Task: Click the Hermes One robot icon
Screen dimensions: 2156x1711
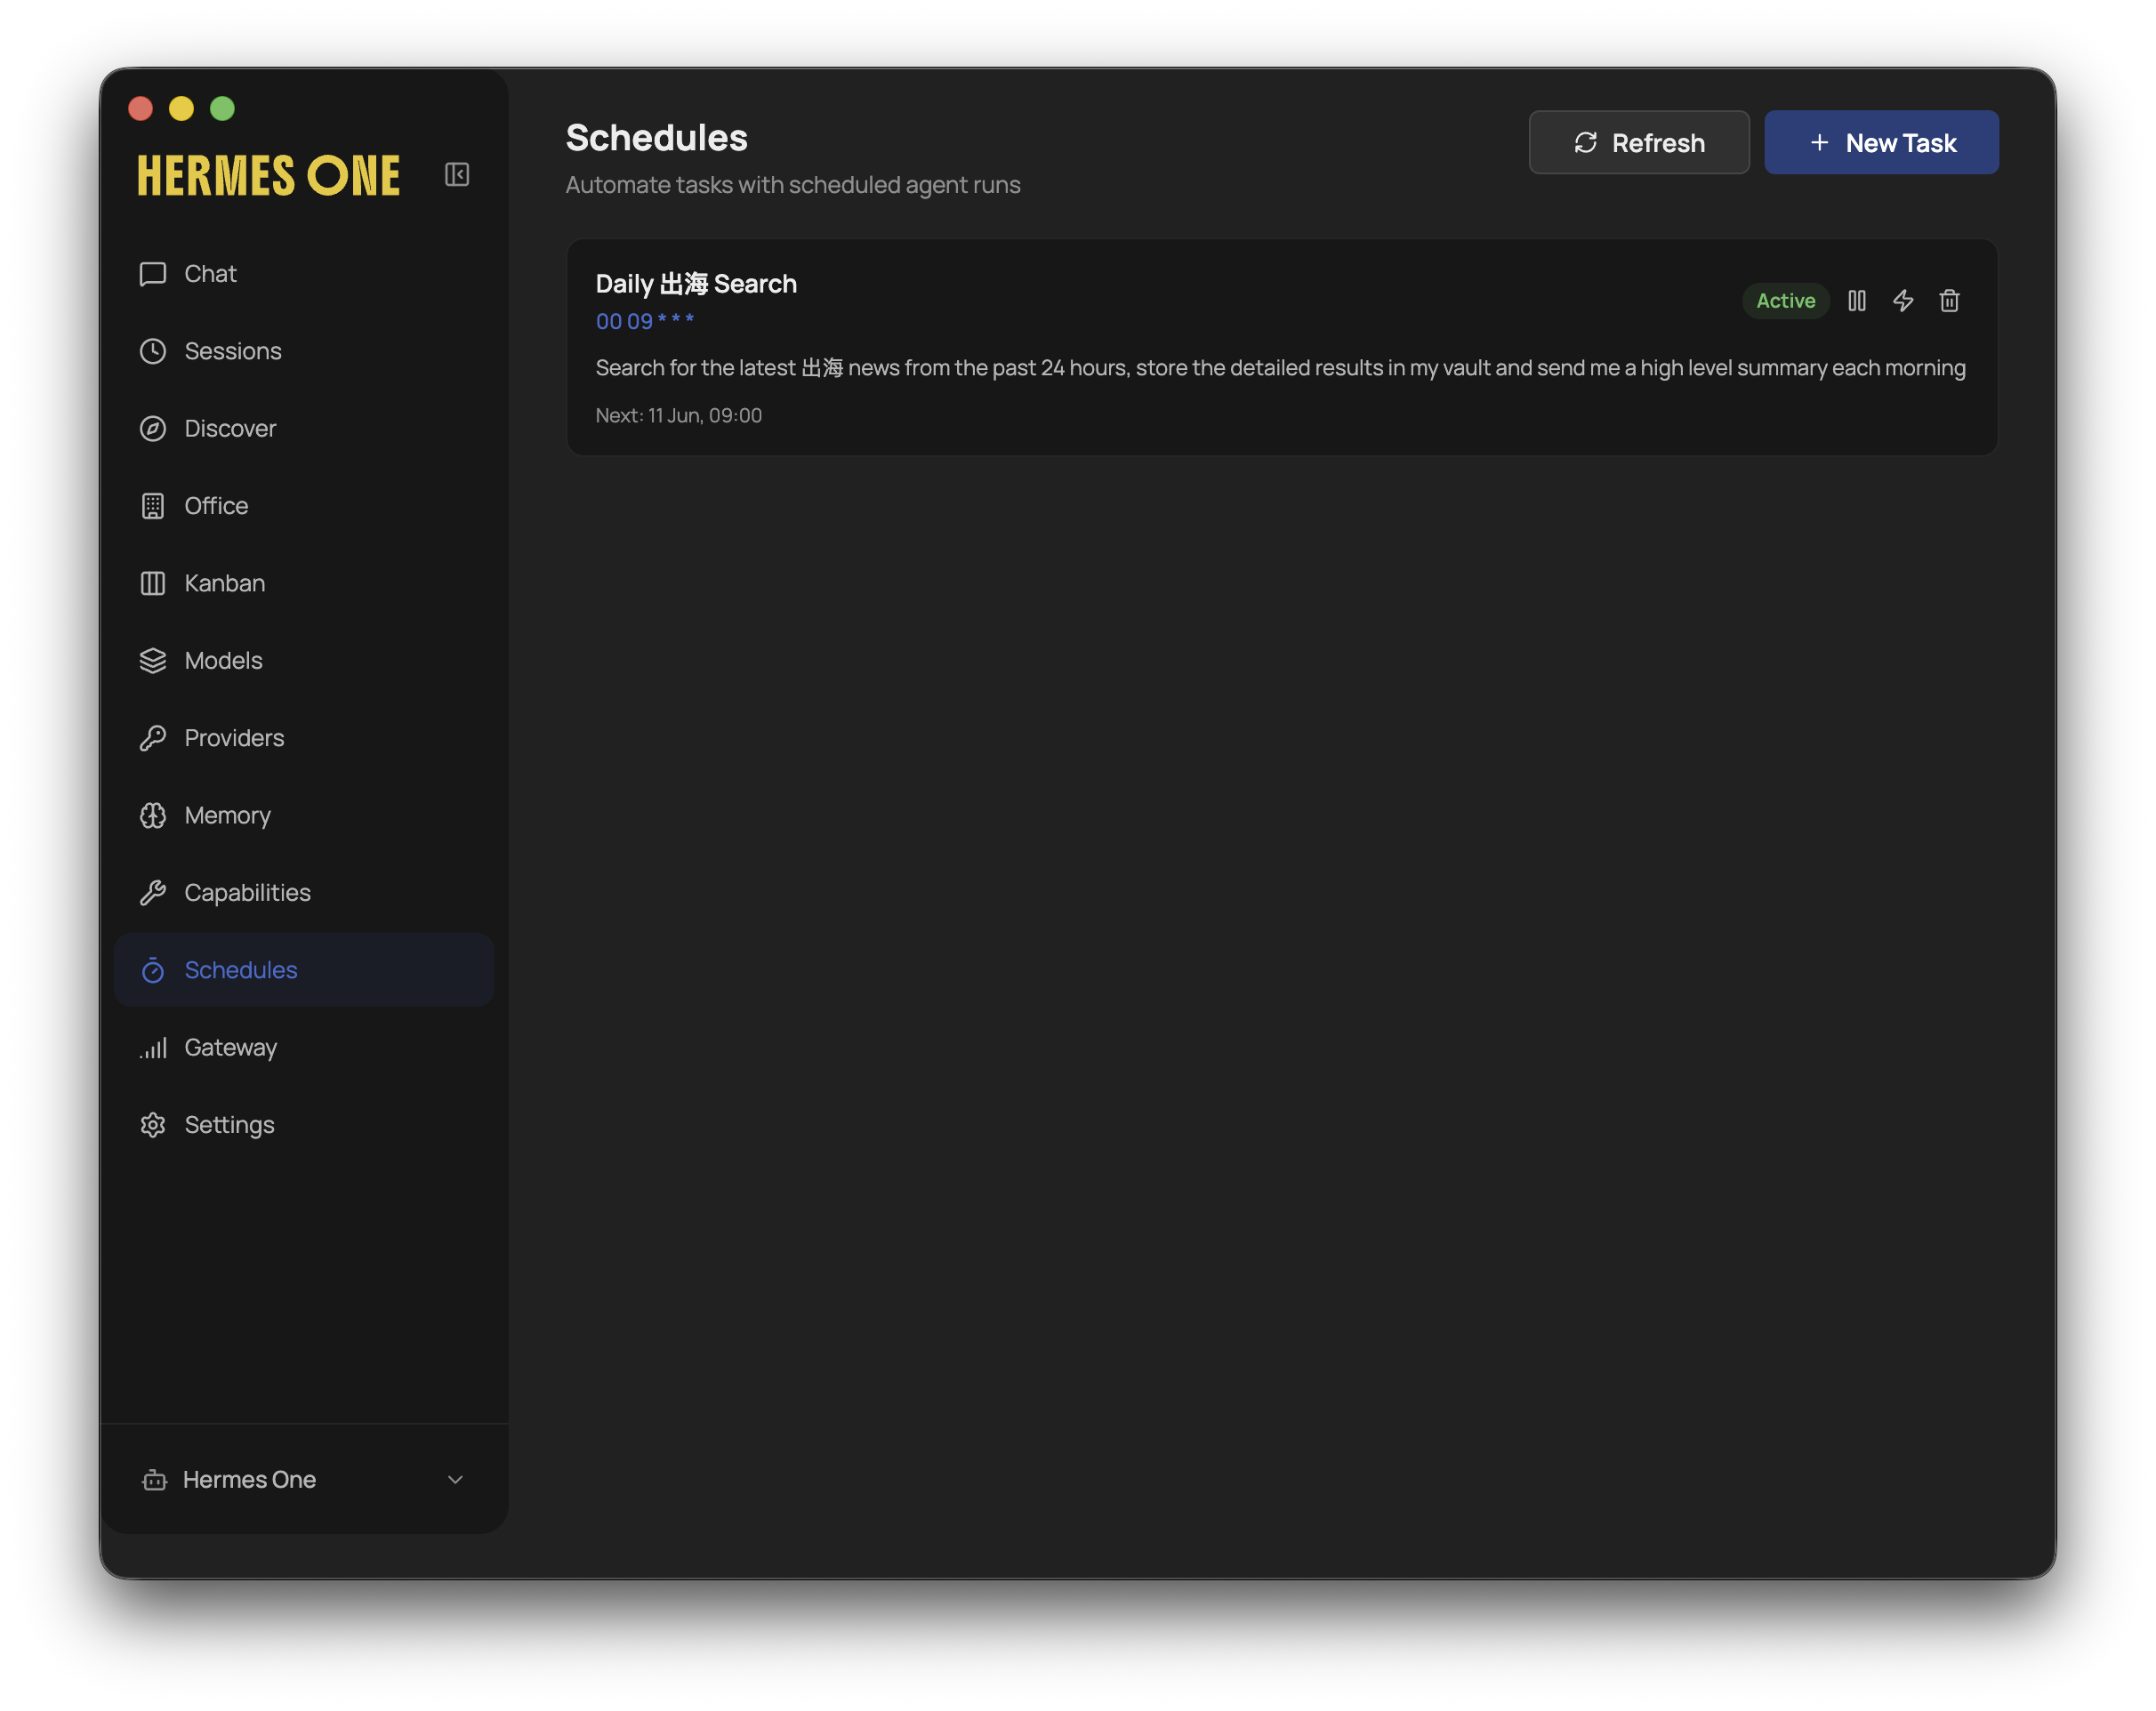Action: 154,1480
